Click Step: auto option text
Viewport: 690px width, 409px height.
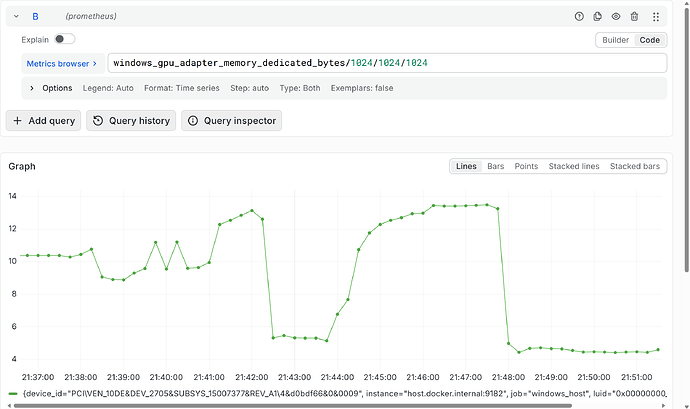(x=250, y=88)
